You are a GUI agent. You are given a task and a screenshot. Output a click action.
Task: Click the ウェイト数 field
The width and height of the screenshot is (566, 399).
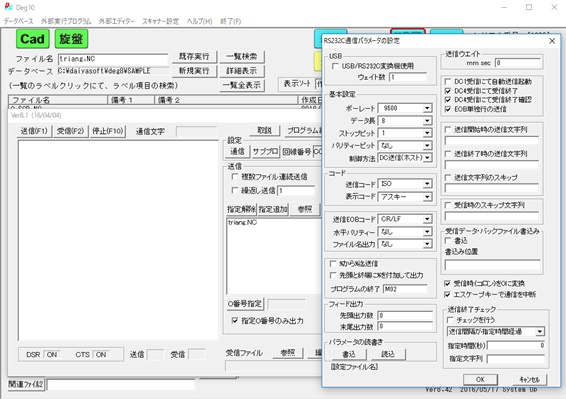pyautogui.click(x=408, y=77)
